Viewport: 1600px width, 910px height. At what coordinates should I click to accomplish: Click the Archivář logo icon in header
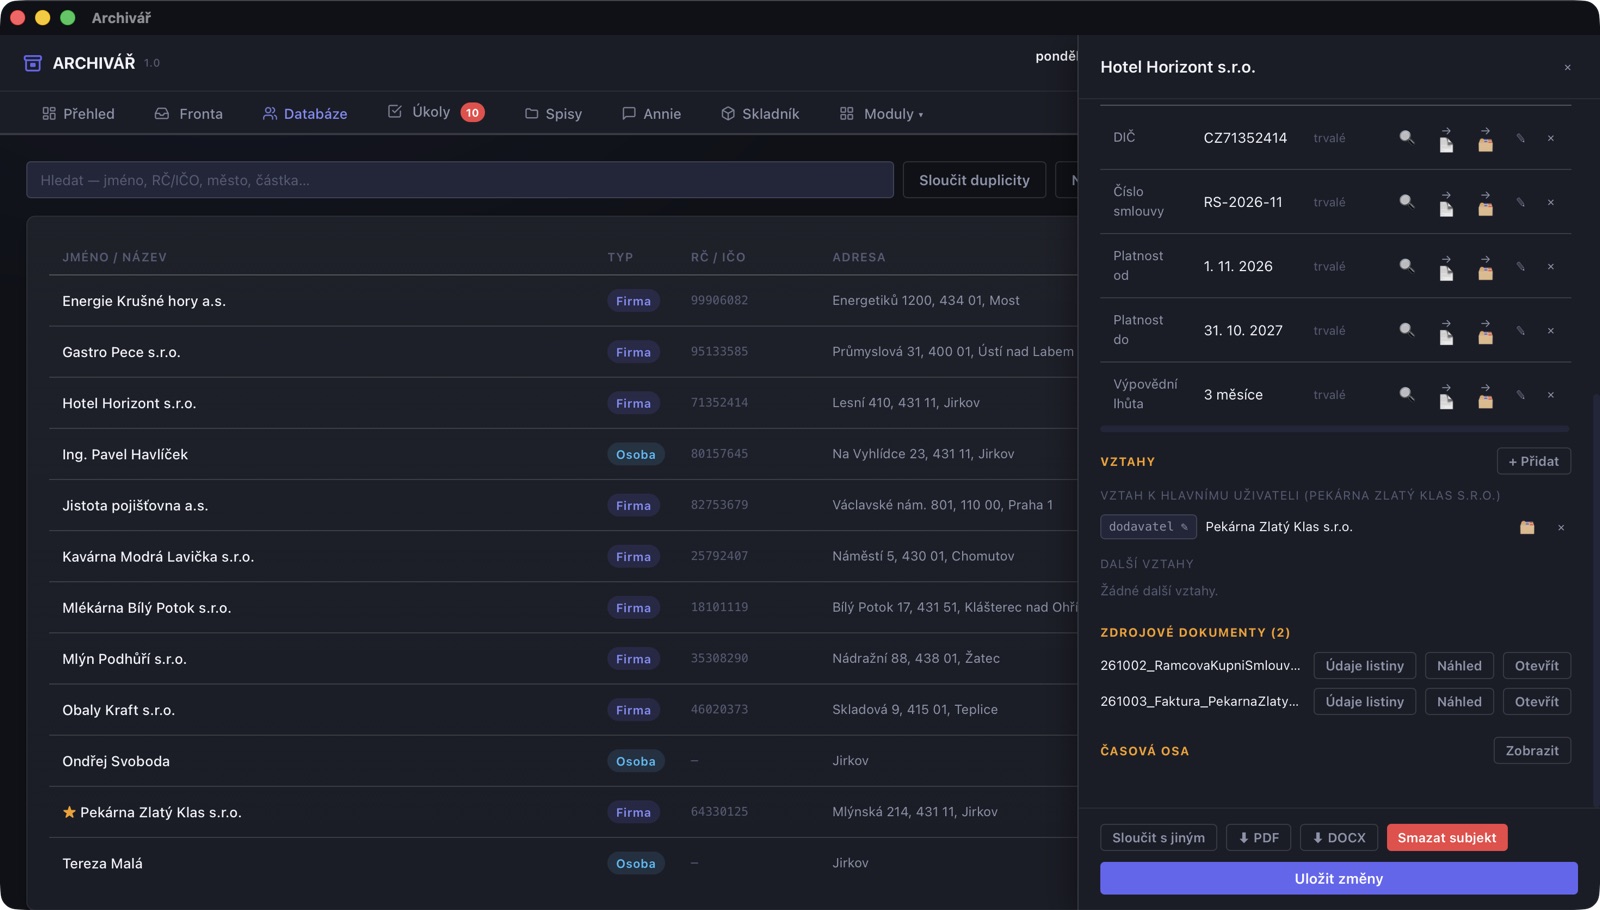(x=33, y=63)
